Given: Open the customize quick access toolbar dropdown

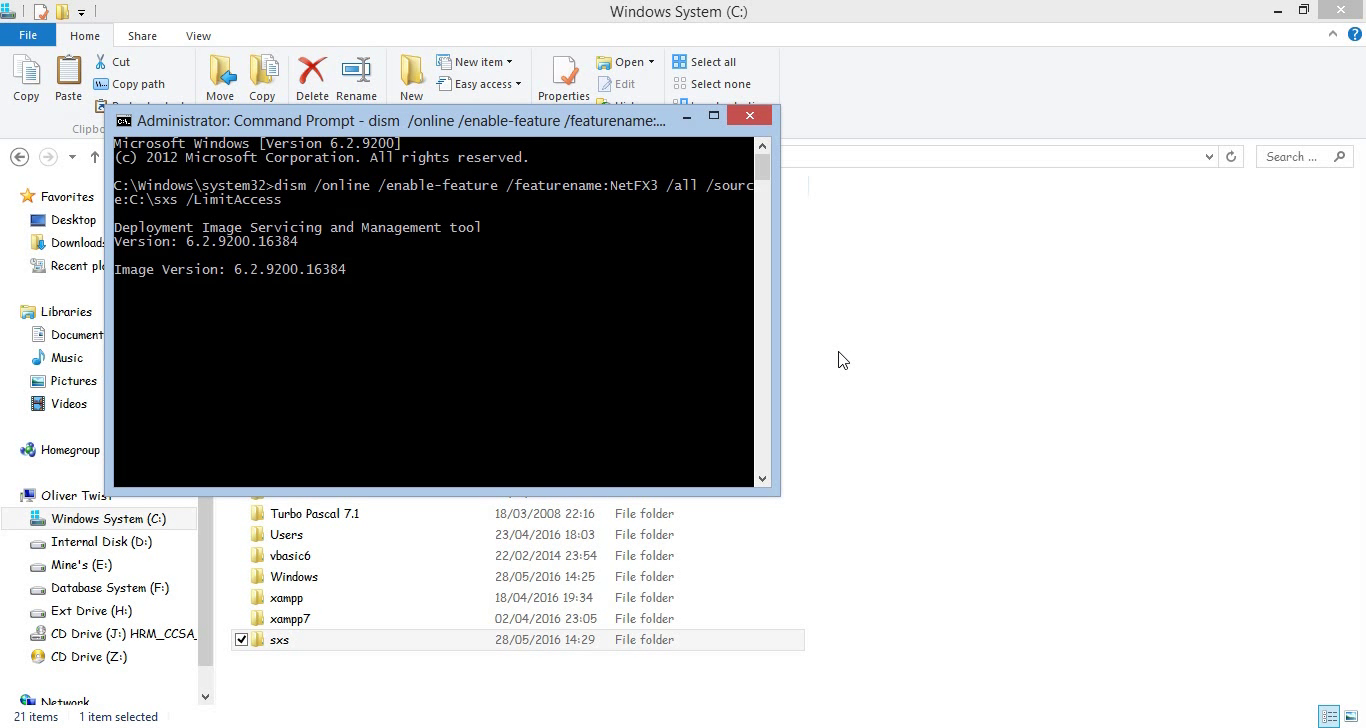Looking at the screenshot, I should pyautogui.click(x=82, y=12).
